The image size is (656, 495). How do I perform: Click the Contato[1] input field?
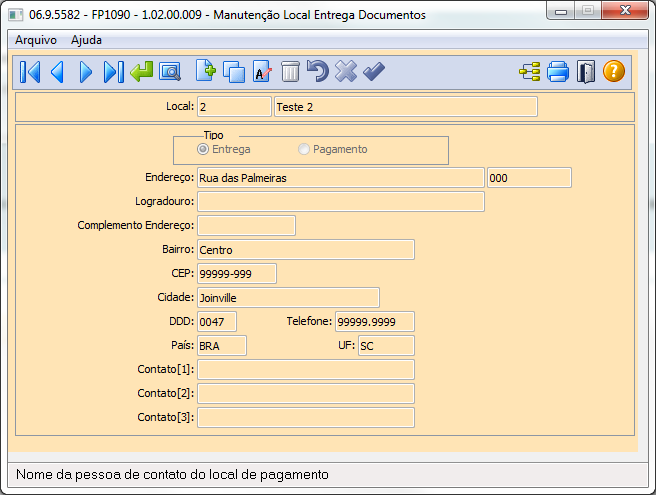pyautogui.click(x=306, y=369)
